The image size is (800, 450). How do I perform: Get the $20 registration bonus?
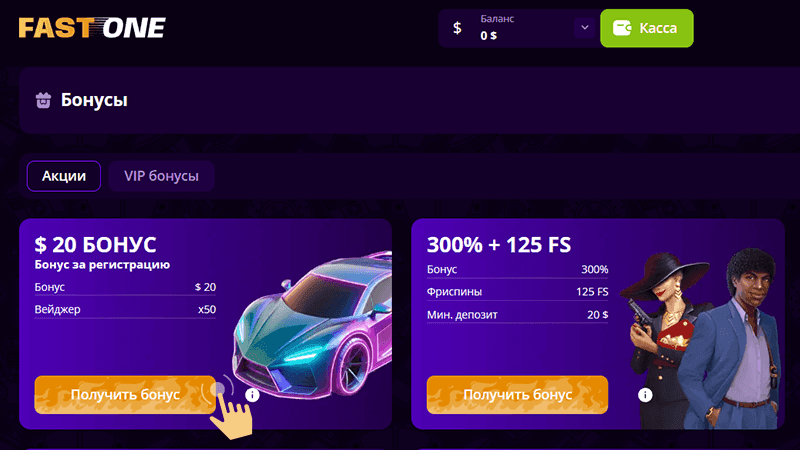coord(125,394)
